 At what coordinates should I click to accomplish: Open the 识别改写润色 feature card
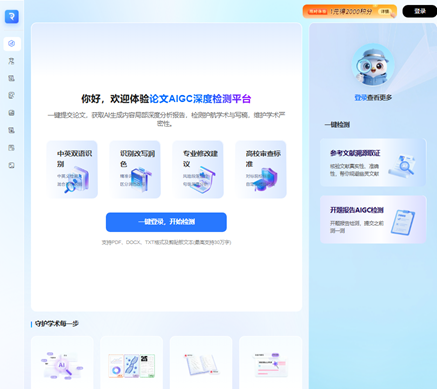(x=135, y=169)
